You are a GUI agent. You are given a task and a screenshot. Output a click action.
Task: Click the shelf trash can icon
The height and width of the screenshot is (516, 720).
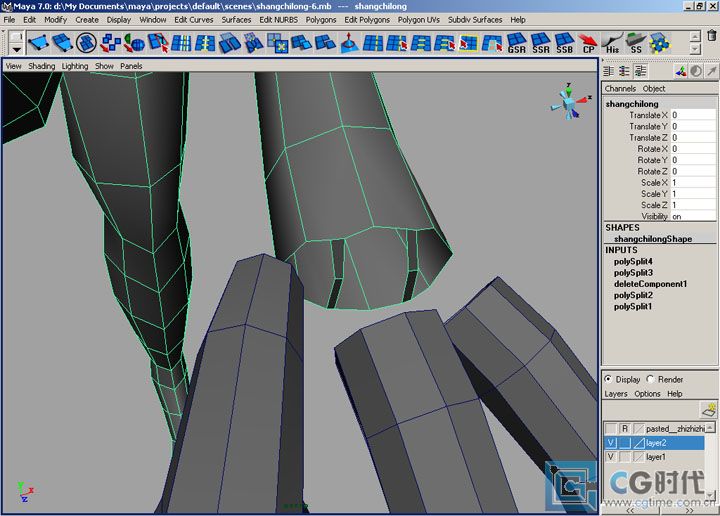coord(711,35)
